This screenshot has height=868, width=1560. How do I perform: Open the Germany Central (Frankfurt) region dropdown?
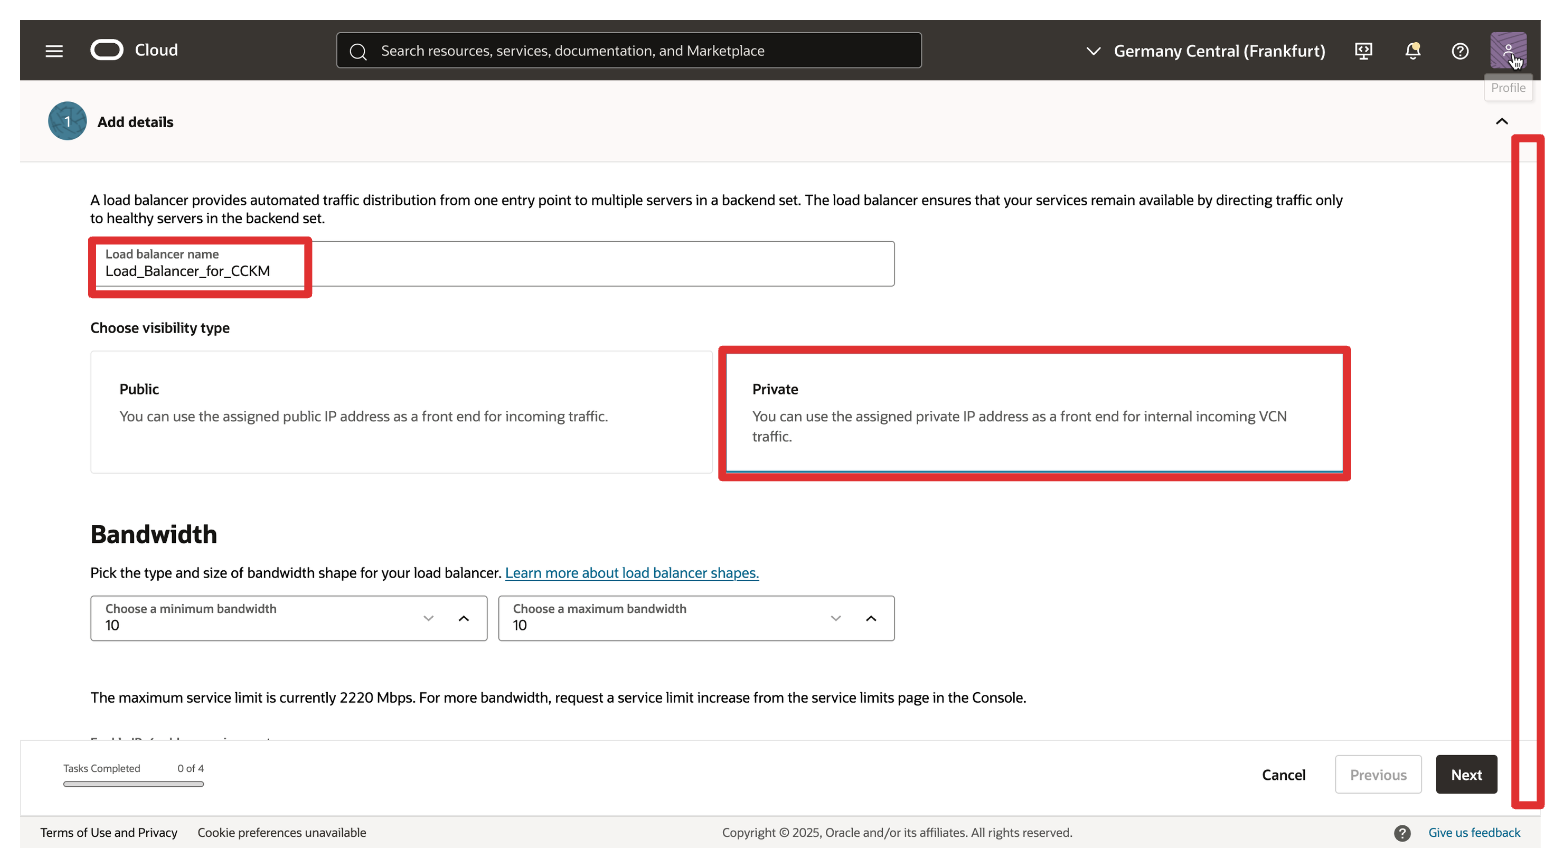(1205, 51)
